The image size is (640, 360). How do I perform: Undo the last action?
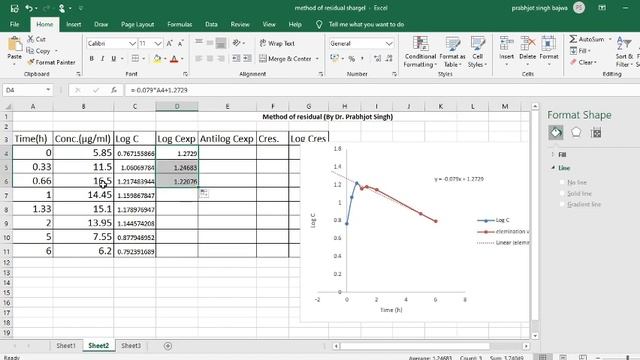[x=29, y=8]
